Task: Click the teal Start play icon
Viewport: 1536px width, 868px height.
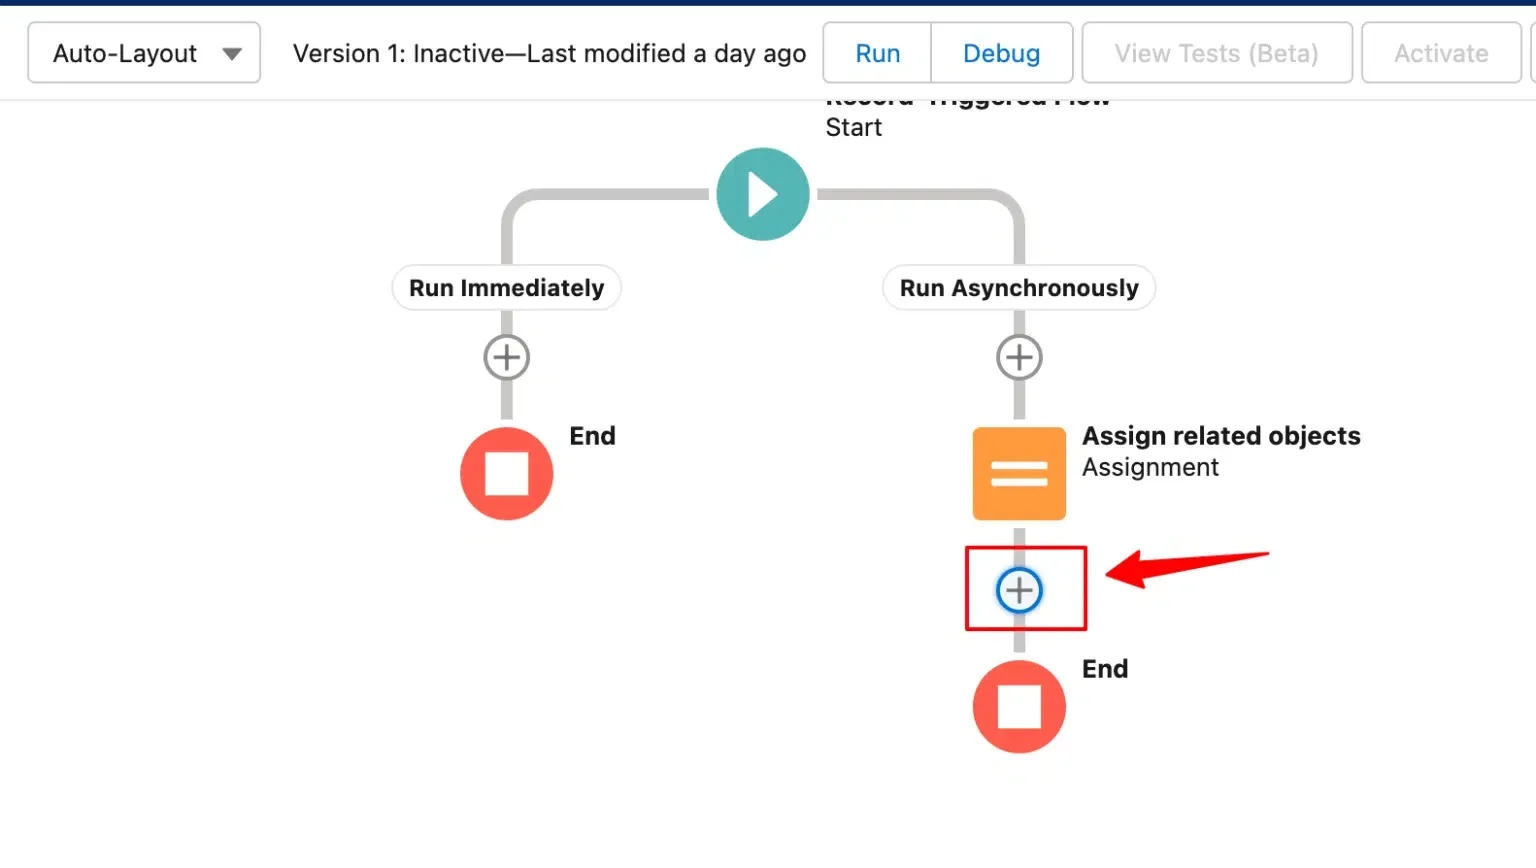Action: click(x=762, y=194)
